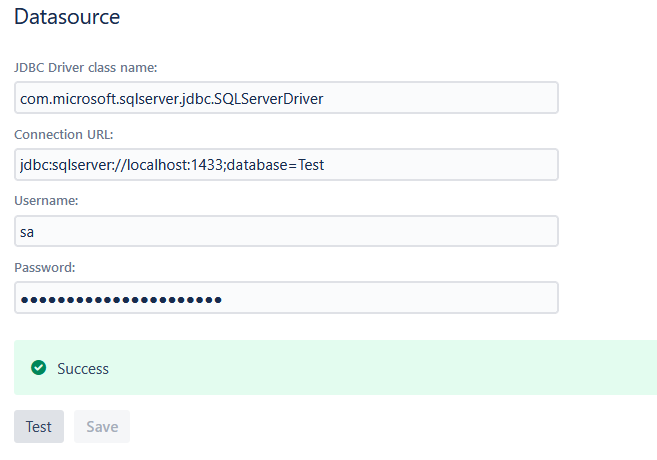Click 'localhost:1433' in the connection URL
The image size is (657, 460).
(174, 165)
